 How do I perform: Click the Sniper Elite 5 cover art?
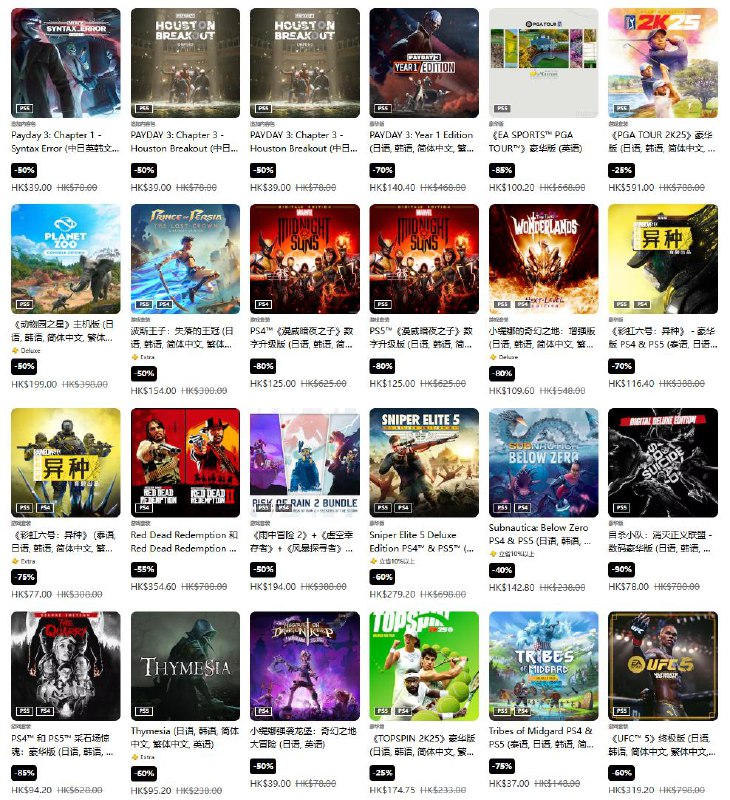coord(424,463)
